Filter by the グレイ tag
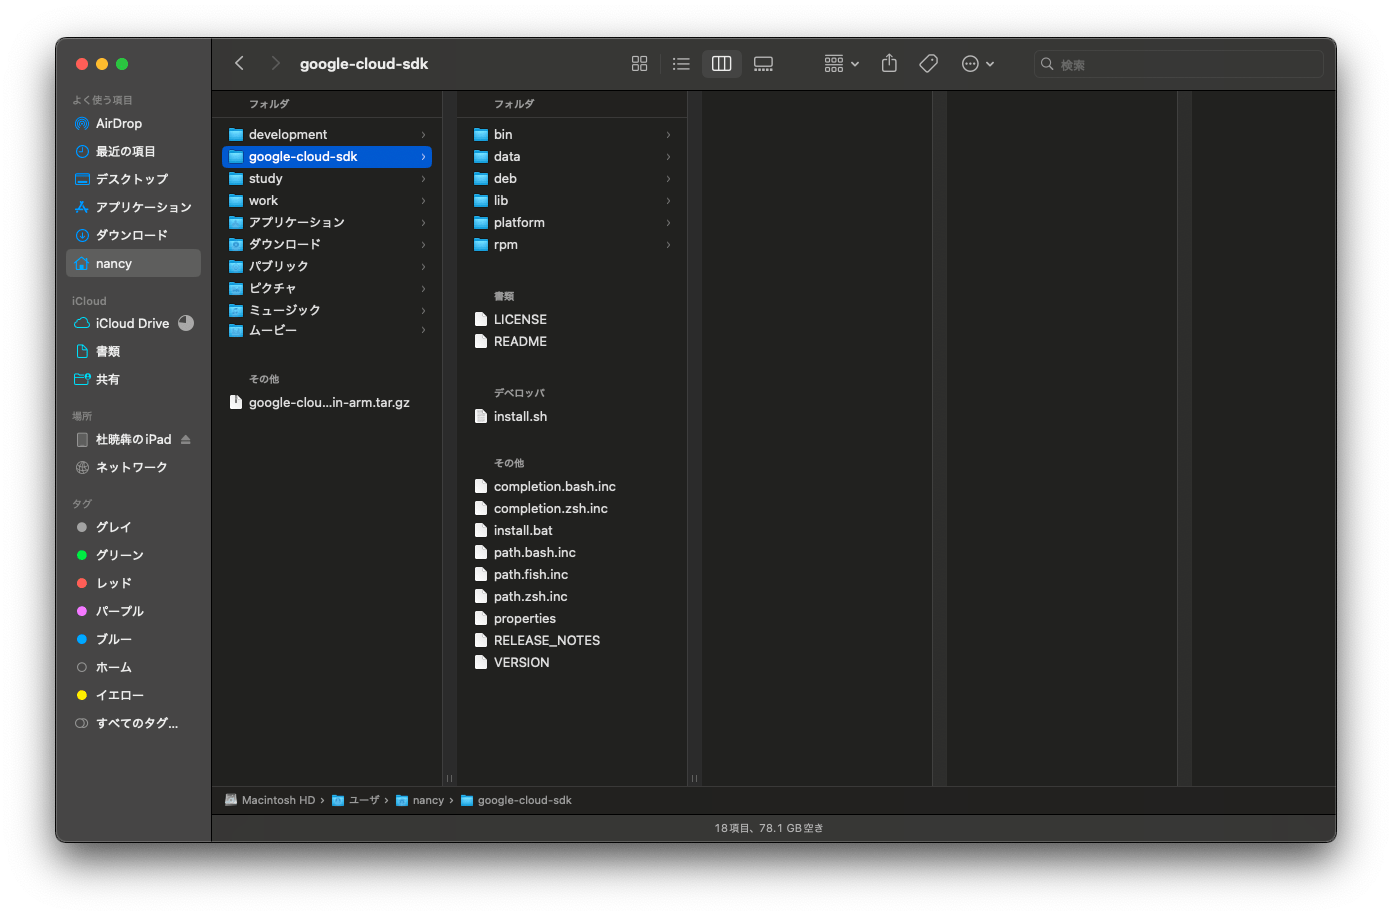The image size is (1392, 916). [133, 528]
